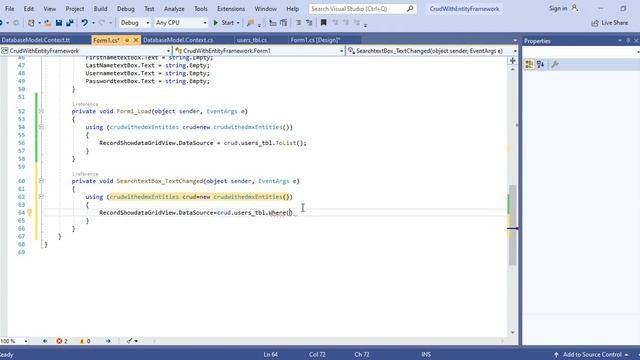640x360 pixels.
Task: Open the Extensions menu
Action: click(x=231, y=9)
